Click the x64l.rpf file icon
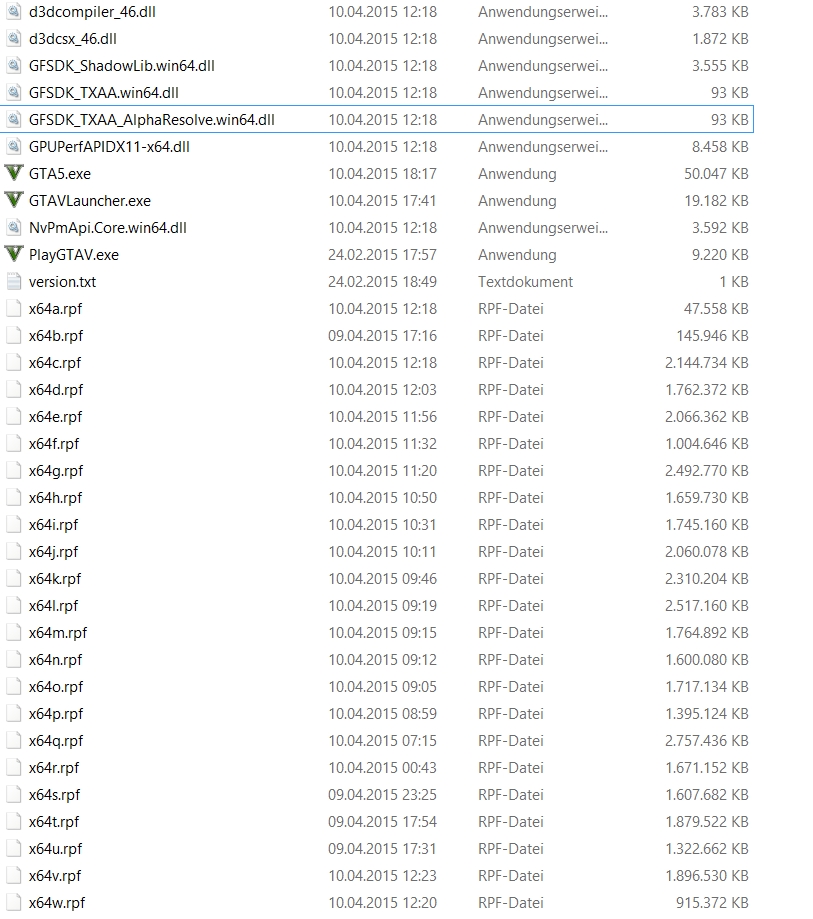Viewport: 813px width, 919px height. coord(13,605)
